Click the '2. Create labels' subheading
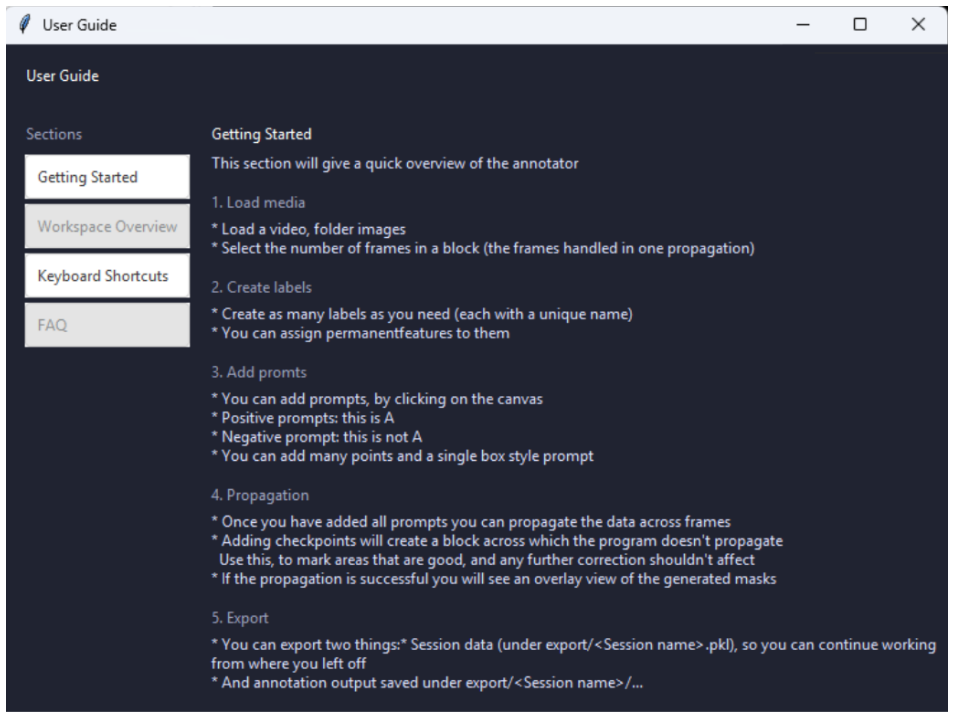The image size is (954, 718). [262, 287]
